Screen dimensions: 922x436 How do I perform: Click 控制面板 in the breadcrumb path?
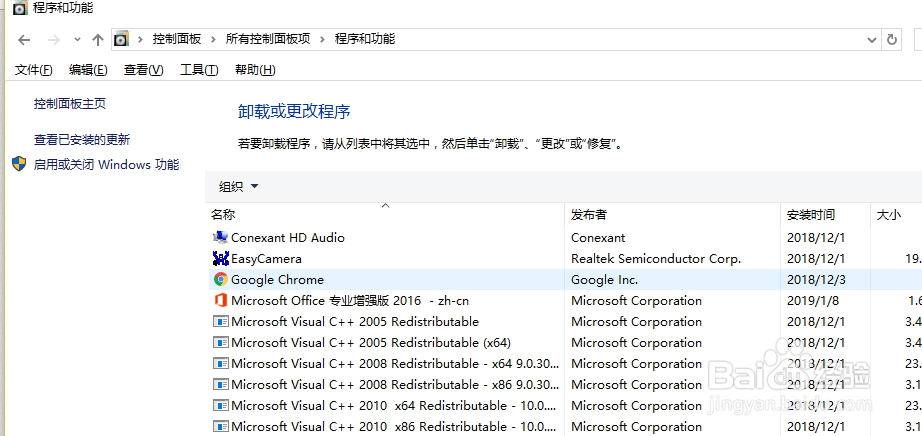coord(177,39)
